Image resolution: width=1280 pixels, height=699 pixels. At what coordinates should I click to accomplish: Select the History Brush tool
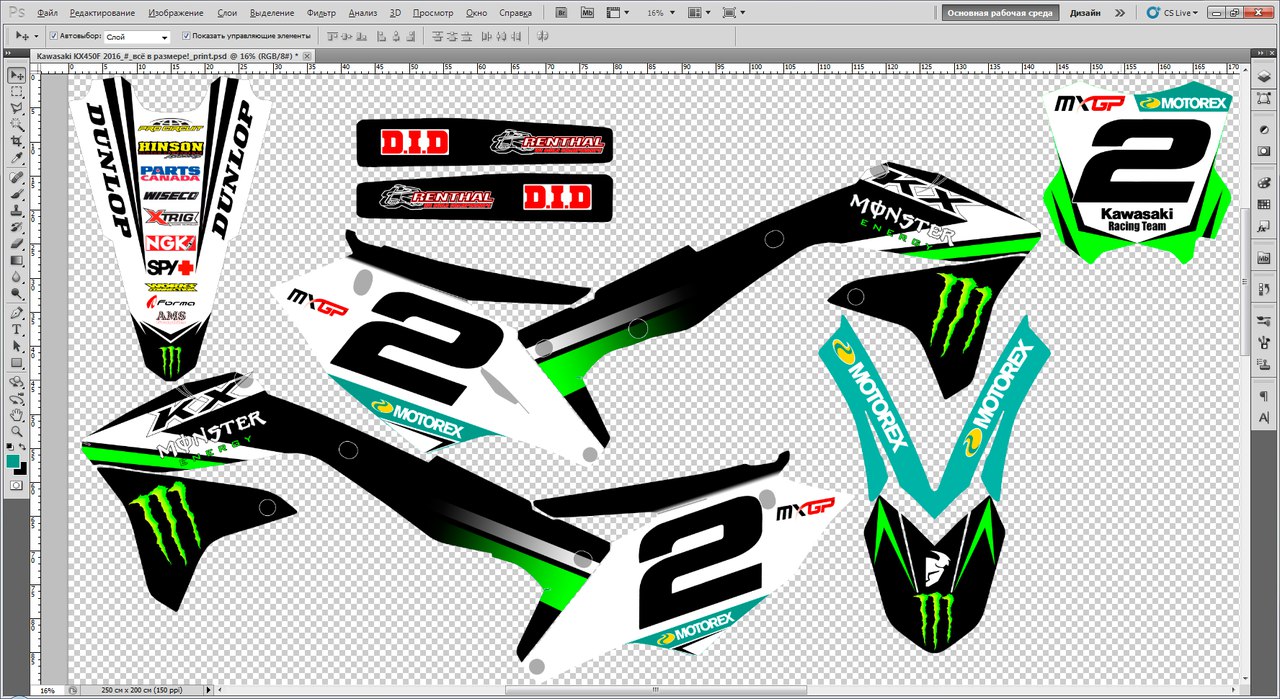pyautogui.click(x=17, y=228)
